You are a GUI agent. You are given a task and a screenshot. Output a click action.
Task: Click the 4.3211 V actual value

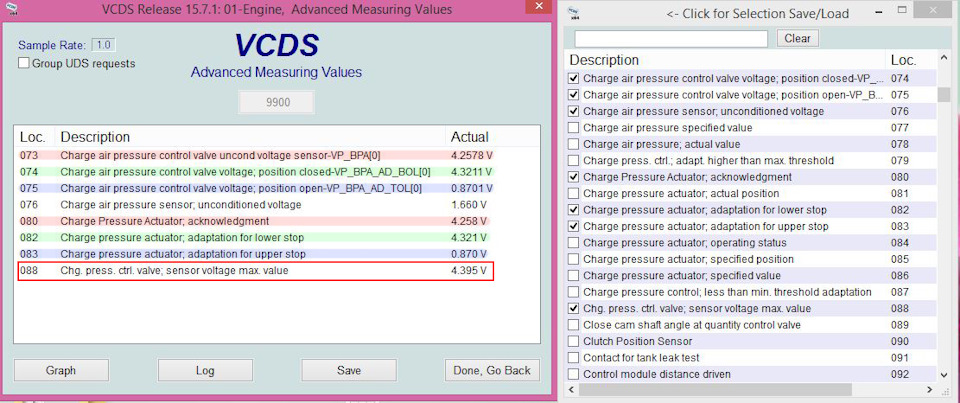(471, 172)
